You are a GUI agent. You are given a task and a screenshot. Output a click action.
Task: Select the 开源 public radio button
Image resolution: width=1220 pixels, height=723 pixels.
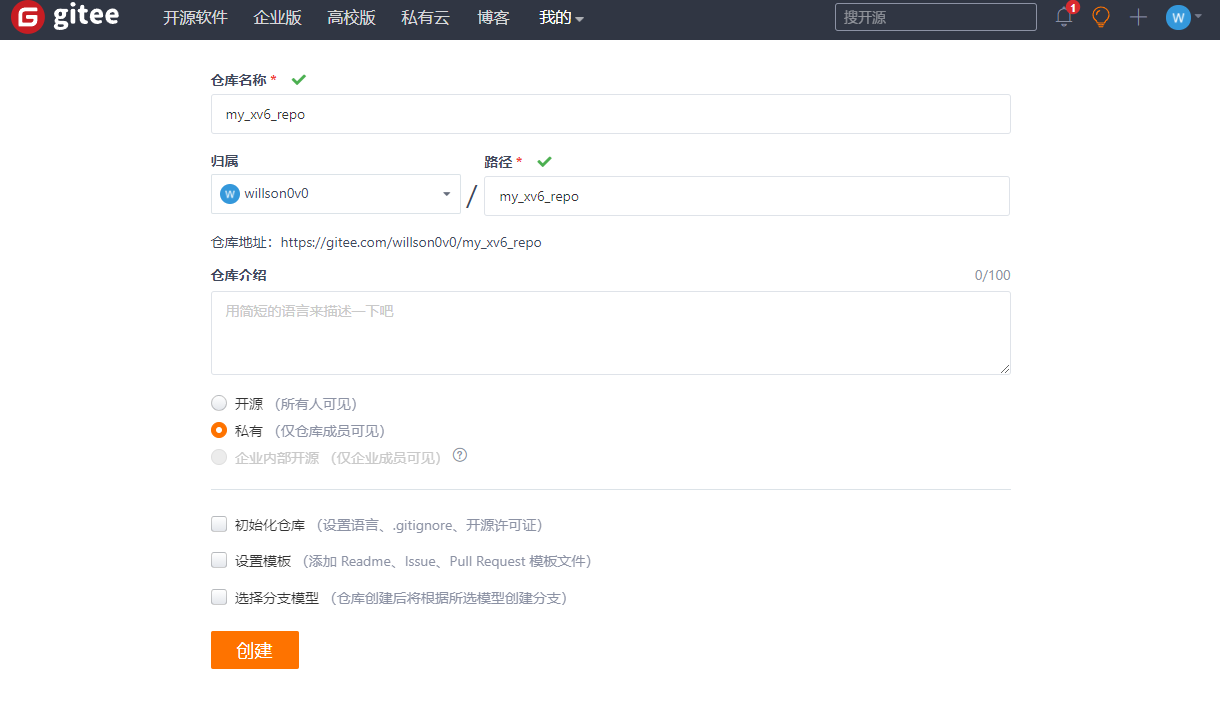(219, 403)
